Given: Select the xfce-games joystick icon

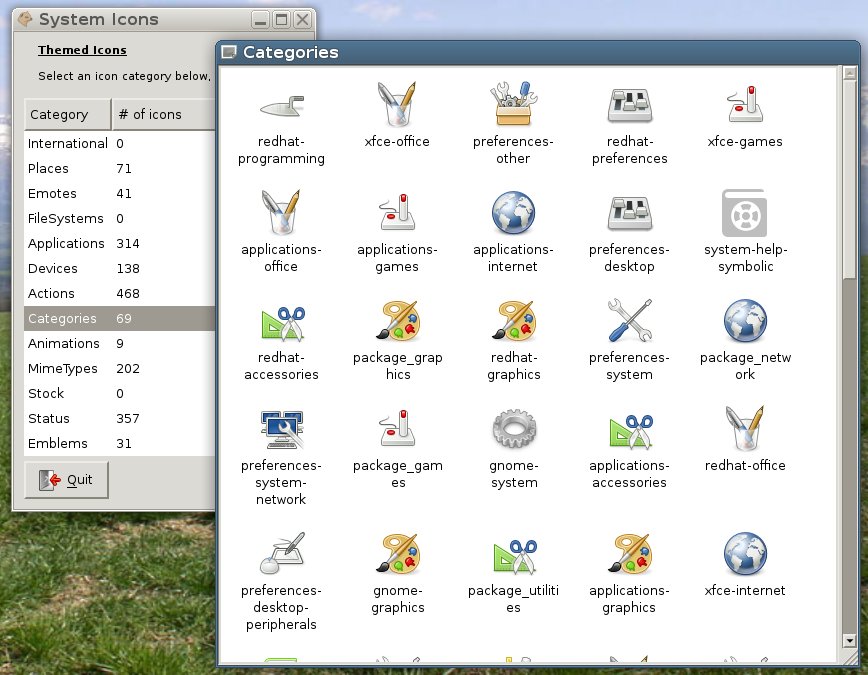Looking at the screenshot, I should (x=744, y=104).
